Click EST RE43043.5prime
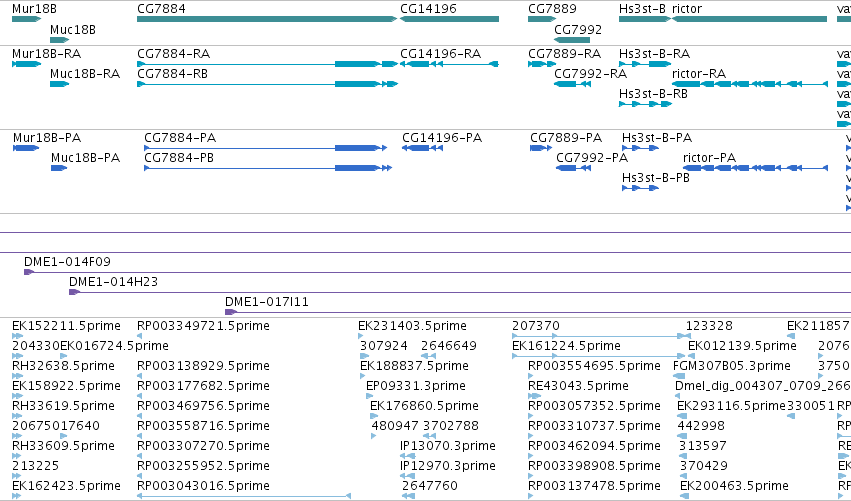The image size is (851, 501). pos(579,386)
